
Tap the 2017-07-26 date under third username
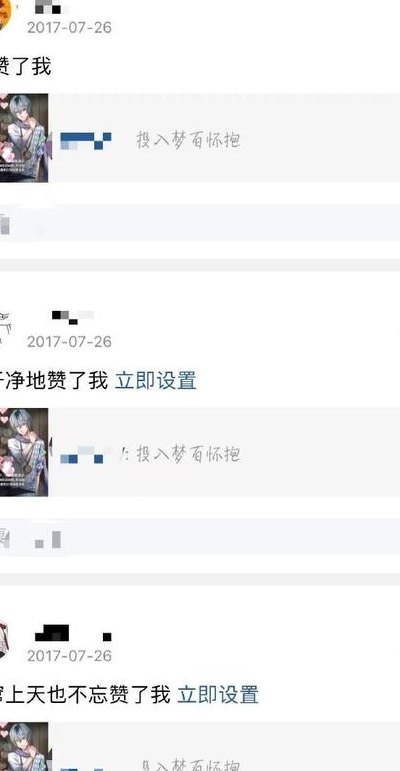[x=69, y=655]
